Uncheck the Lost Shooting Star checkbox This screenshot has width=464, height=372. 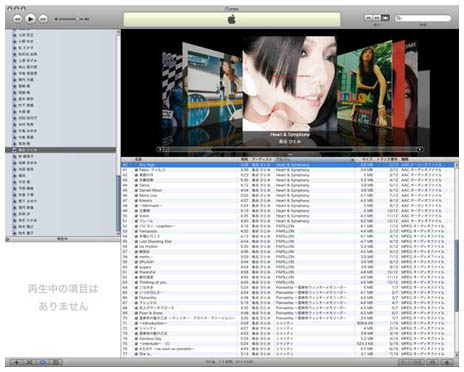pyautogui.click(x=136, y=242)
